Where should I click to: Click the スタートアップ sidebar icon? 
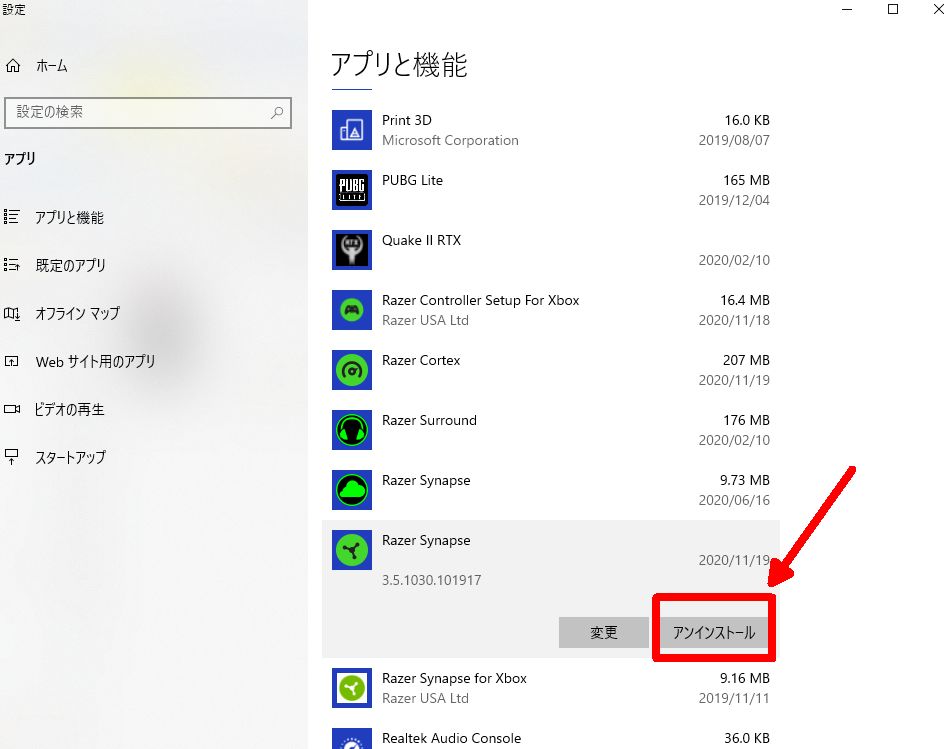[x=11, y=457]
